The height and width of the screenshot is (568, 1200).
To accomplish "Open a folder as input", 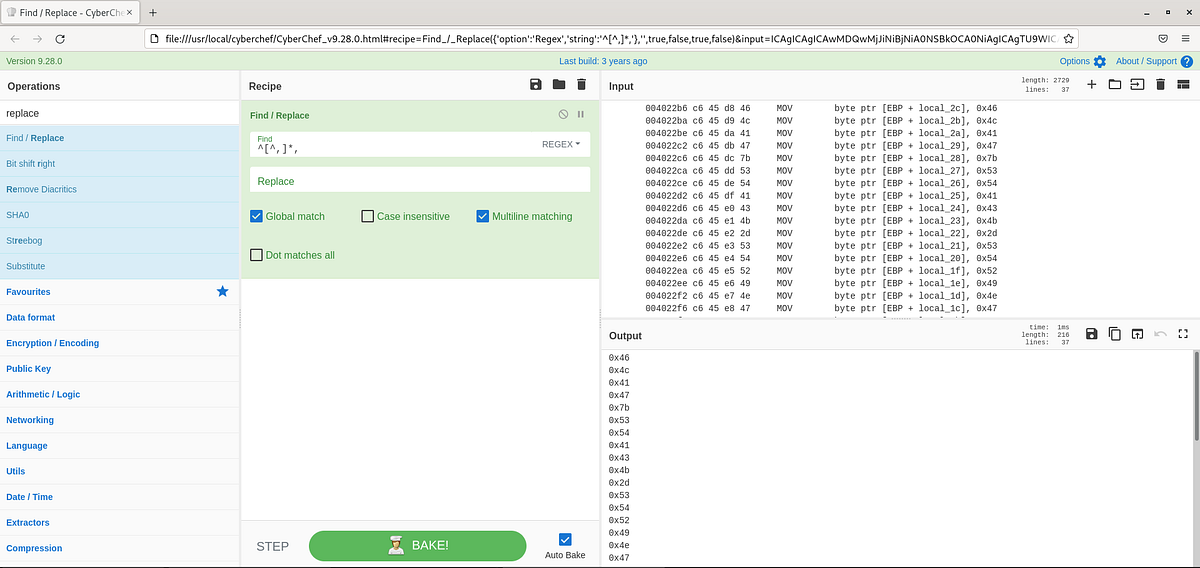I will pos(1114,85).
